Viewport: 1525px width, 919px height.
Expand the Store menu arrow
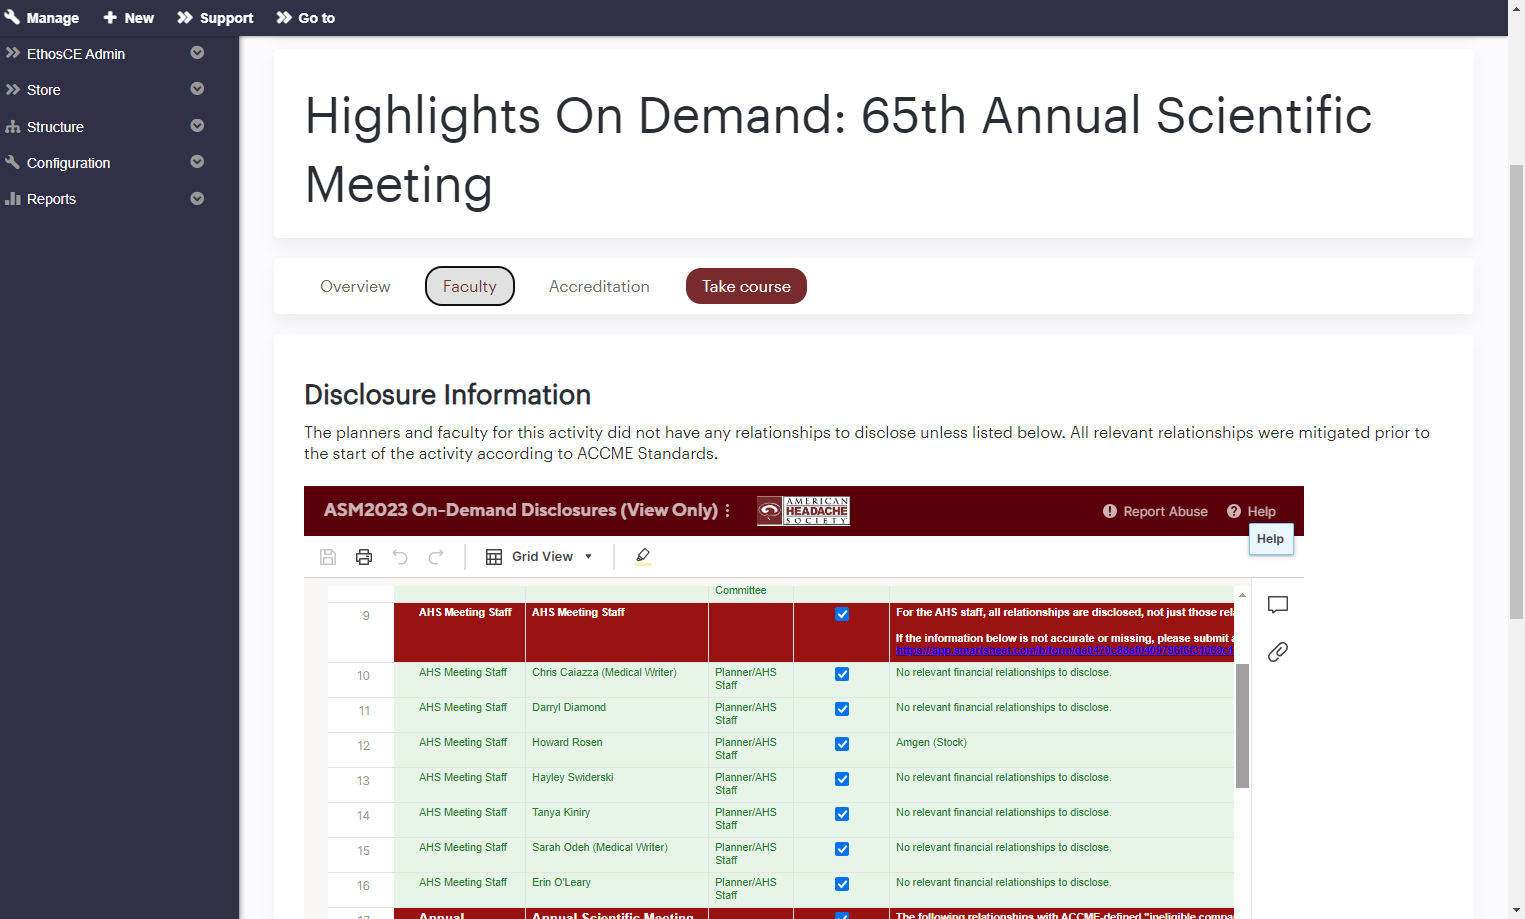point(197,89)
